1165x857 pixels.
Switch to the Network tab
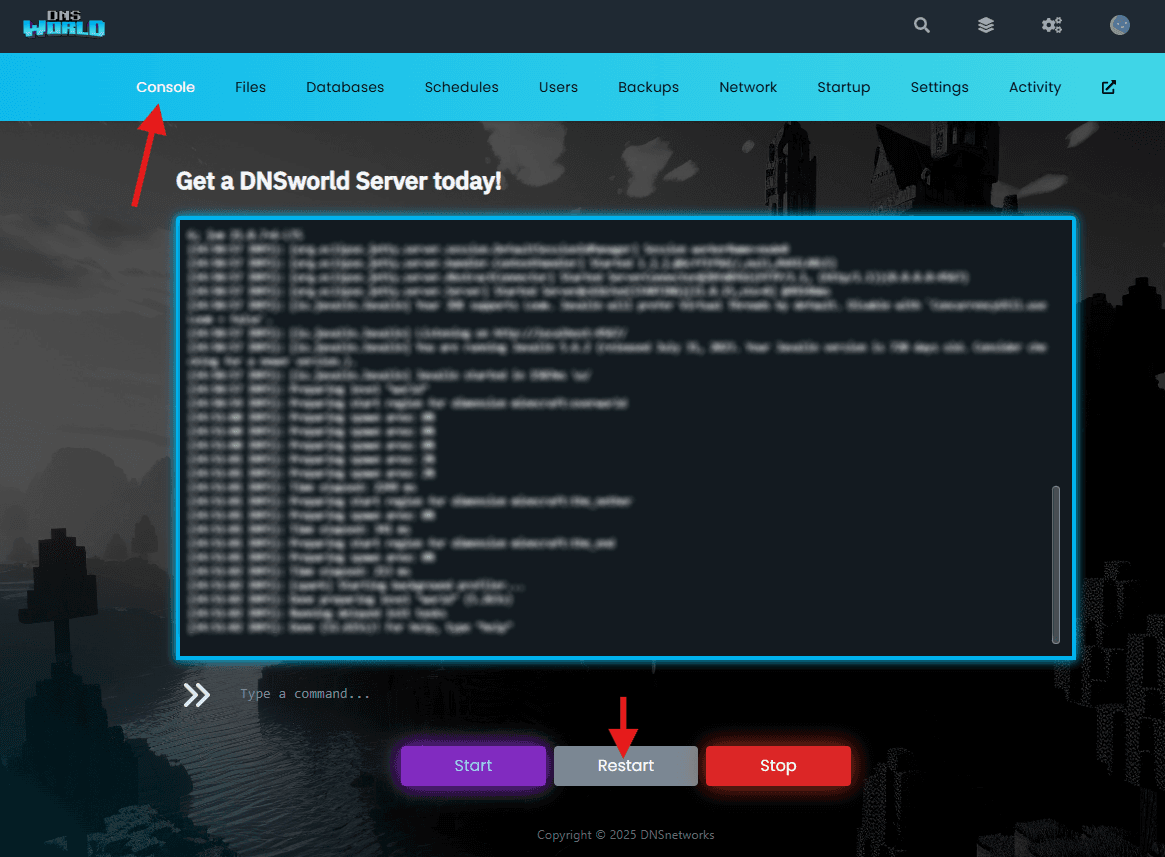pyautogui.click(x=748, y=87)
